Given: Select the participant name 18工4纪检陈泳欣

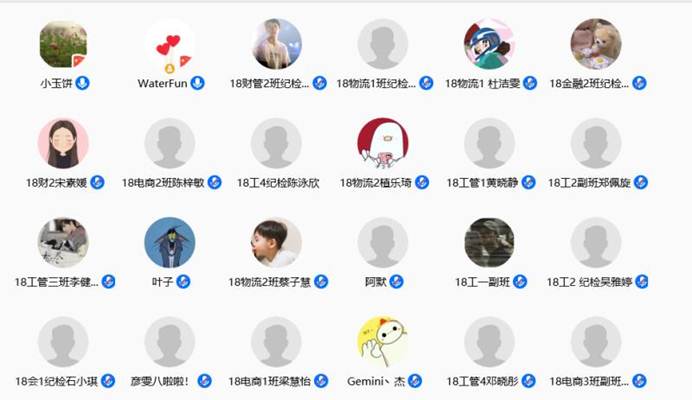Looking at the screenshot, I should click(278, 183).
